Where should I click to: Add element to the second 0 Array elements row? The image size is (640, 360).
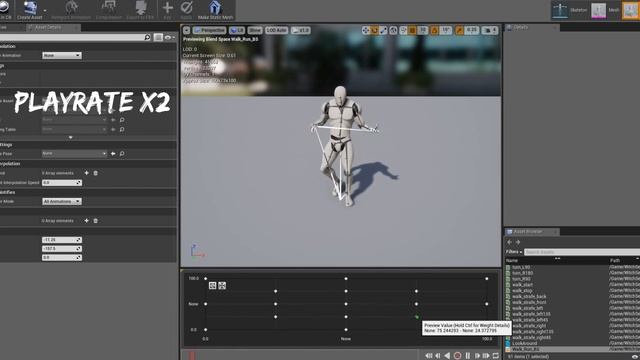[x=87, y=220]
